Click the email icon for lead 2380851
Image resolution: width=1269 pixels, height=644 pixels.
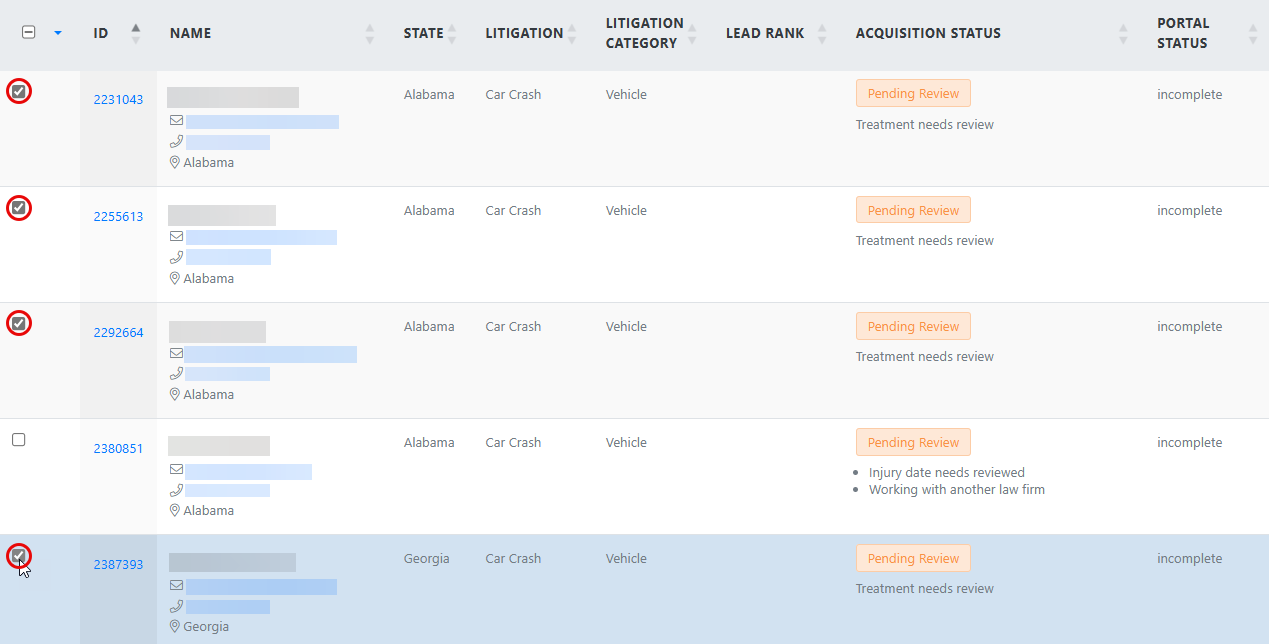176,470
